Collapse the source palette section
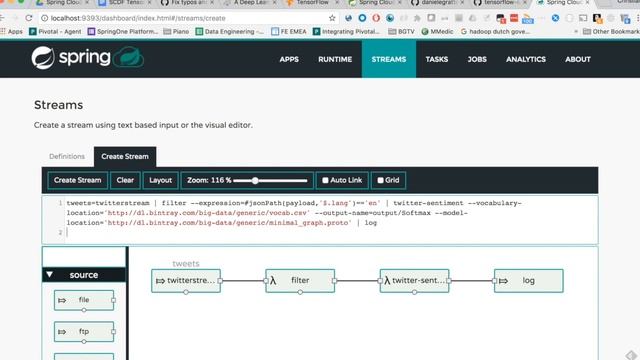Screen dimensions: 640x360 pyautogui.click(x=49, y=275)
